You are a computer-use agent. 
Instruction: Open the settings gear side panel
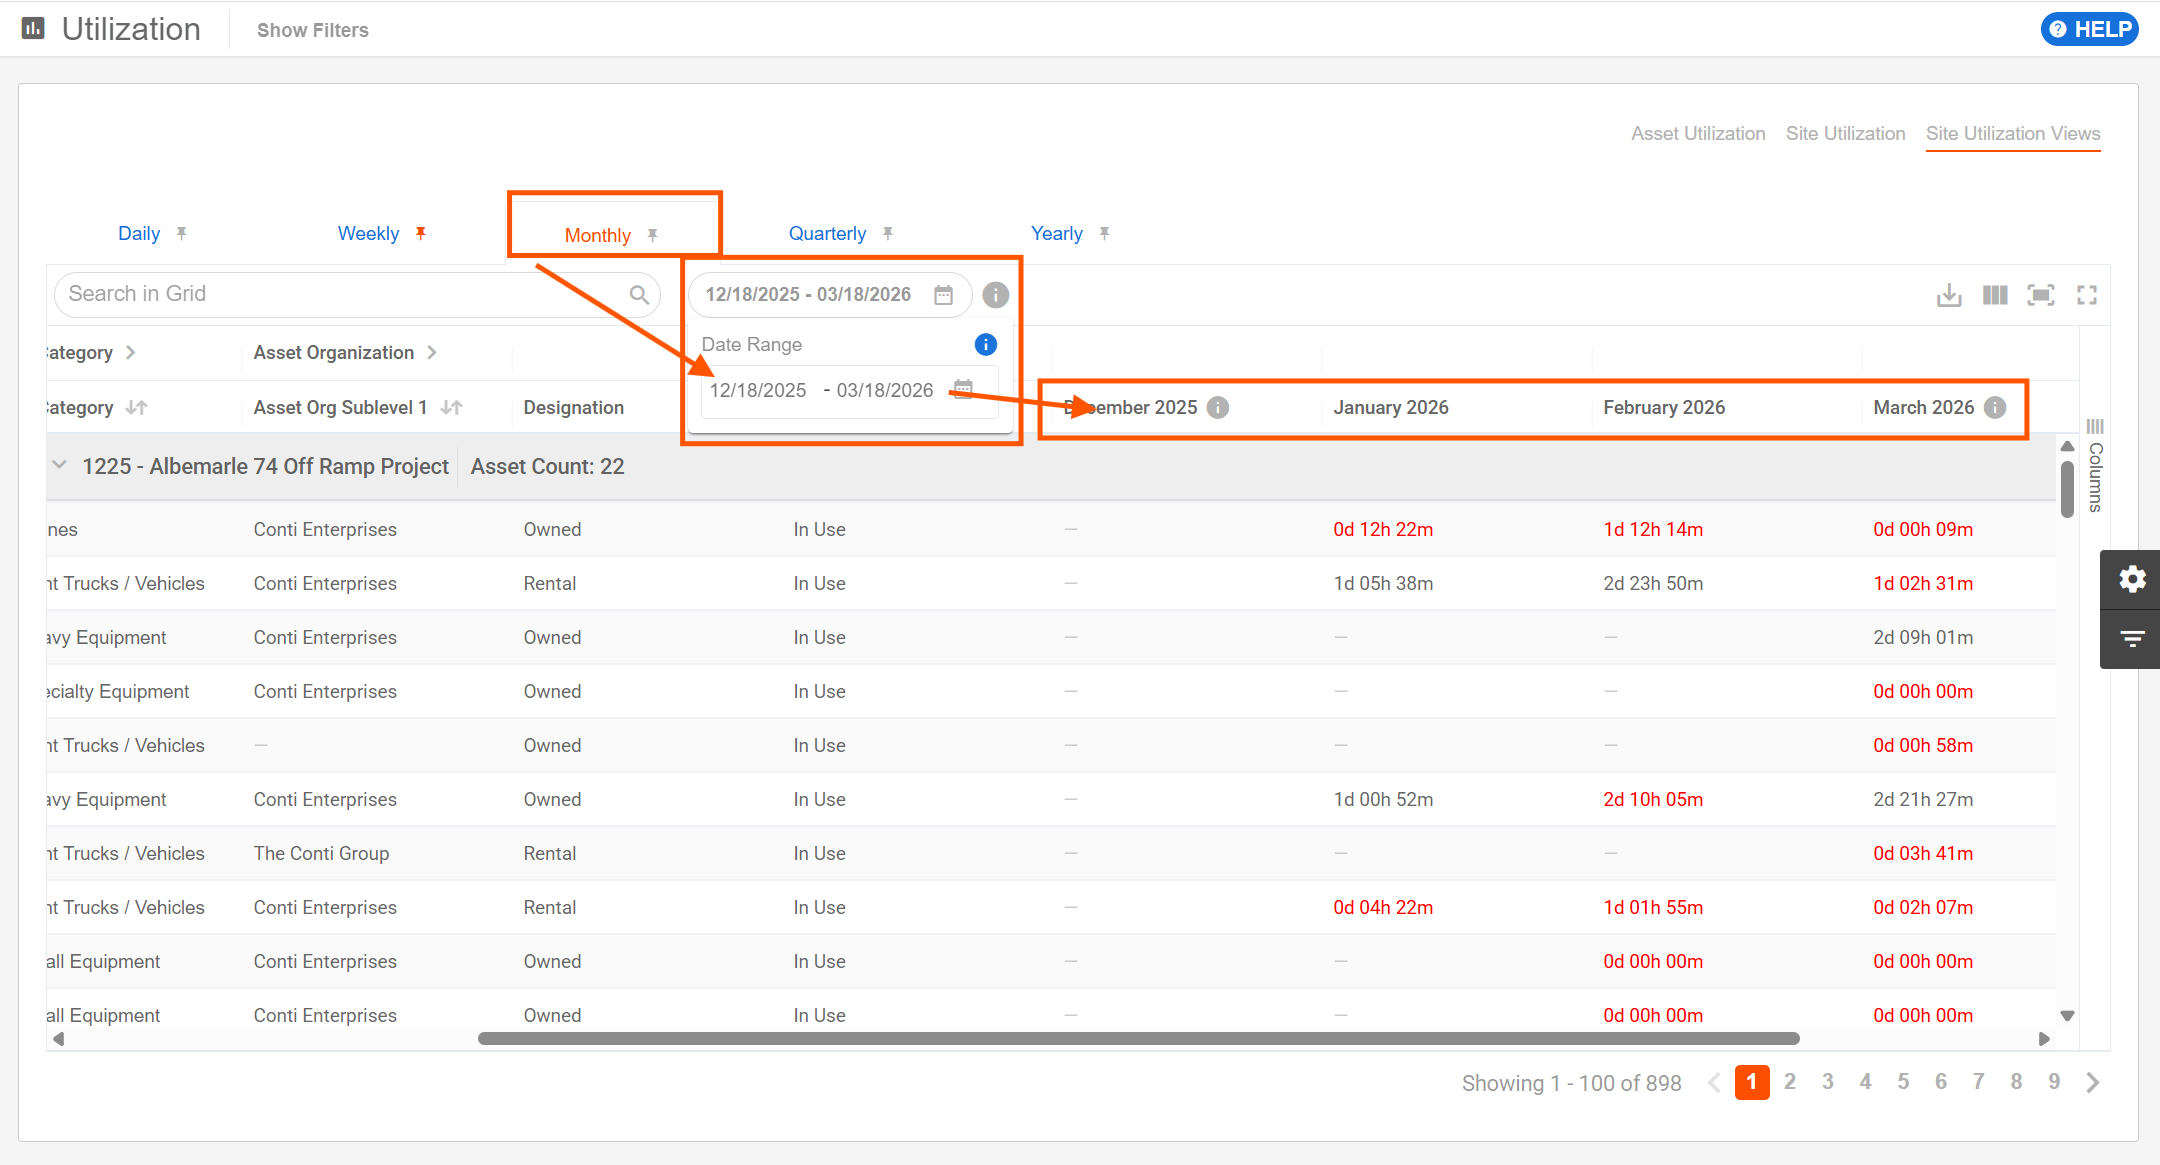click(x=2131, y=579)
